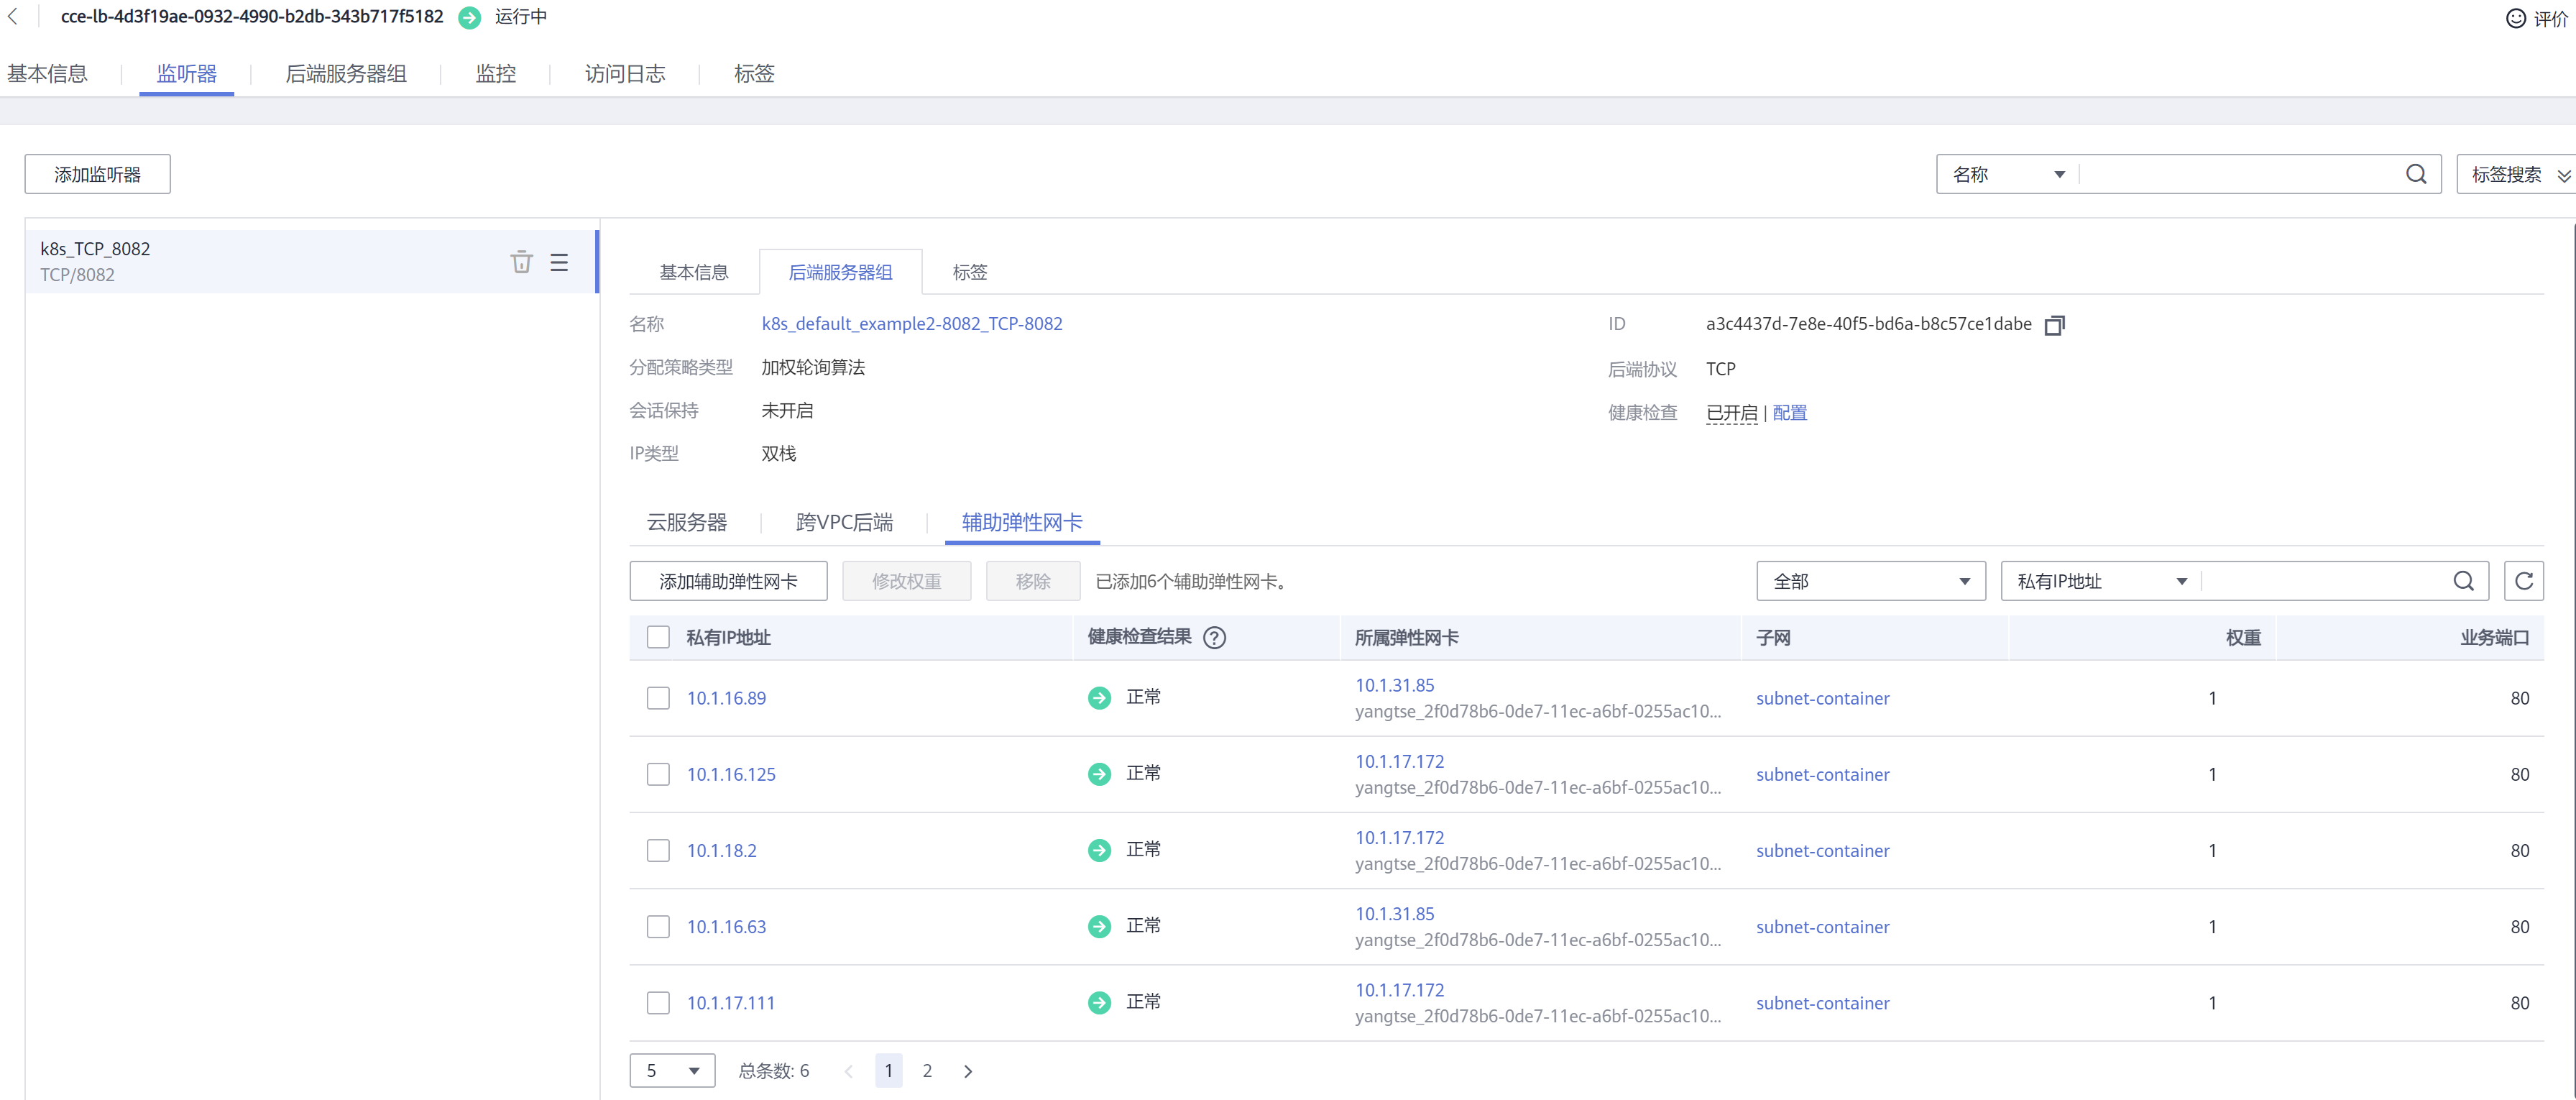Click the back arrow beside load balancer name

pyautogui.click(x=13, y=17)
